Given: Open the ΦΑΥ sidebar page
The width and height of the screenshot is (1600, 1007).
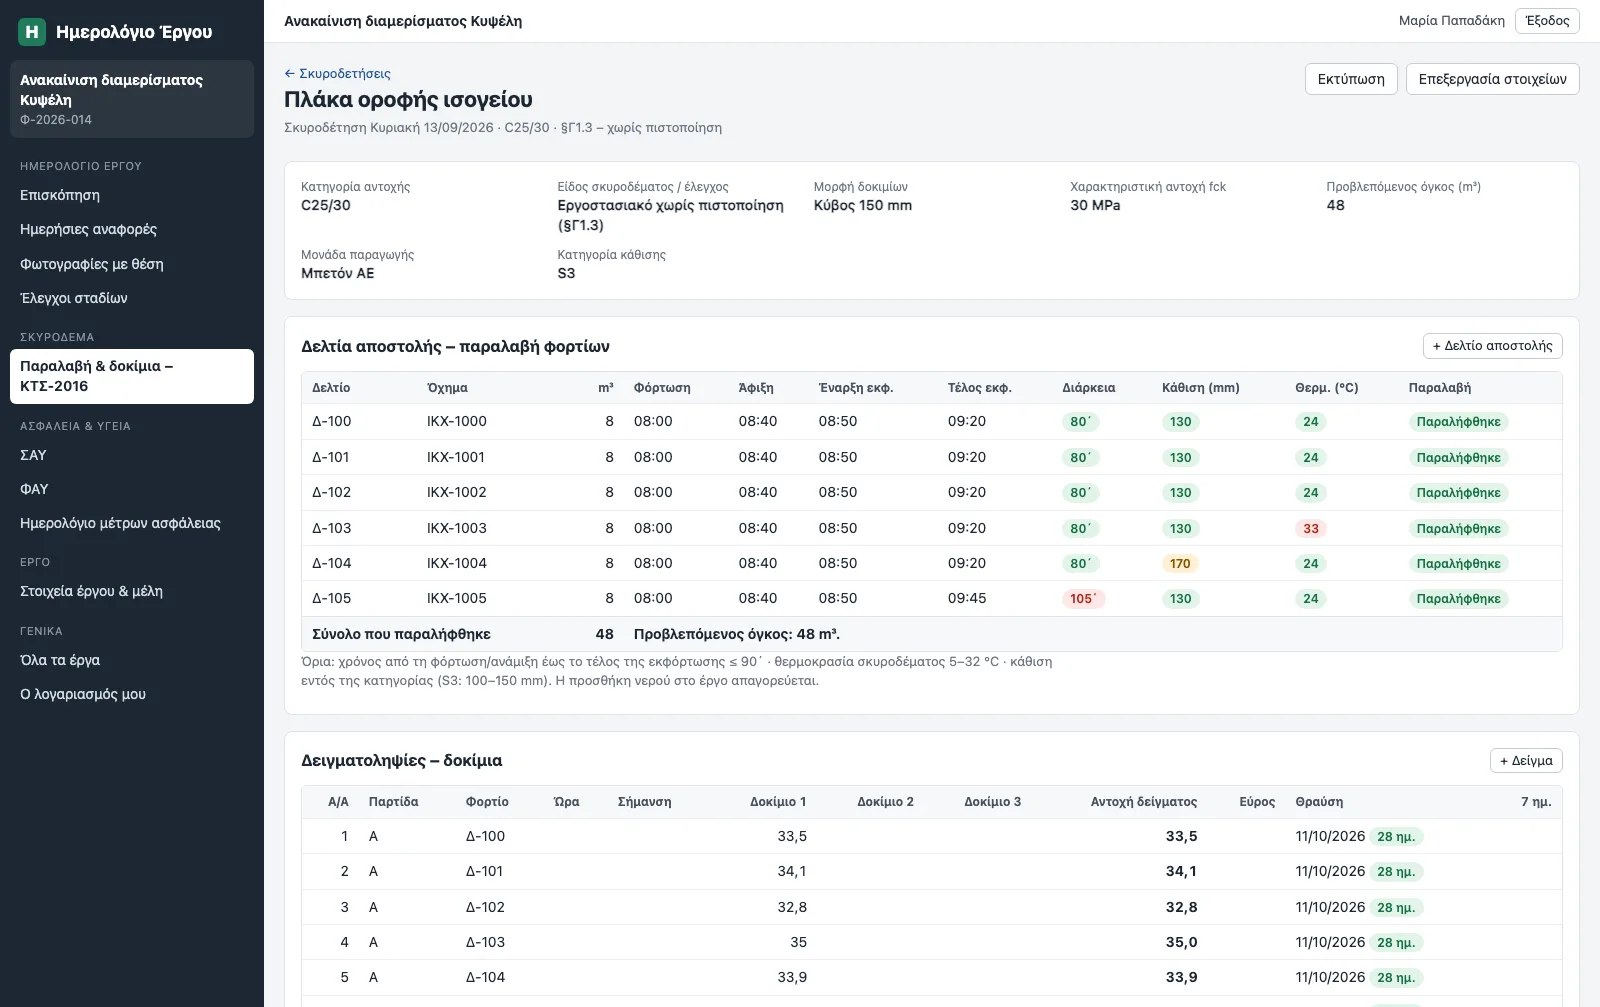Looking at the screenshot, I should click(132, 489).
